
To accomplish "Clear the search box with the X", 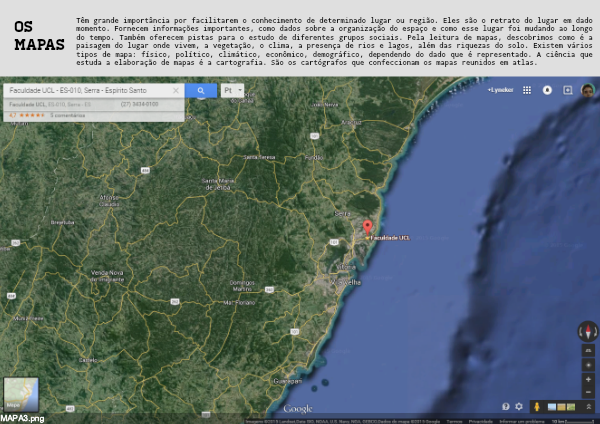I will [x=176, y=91].
